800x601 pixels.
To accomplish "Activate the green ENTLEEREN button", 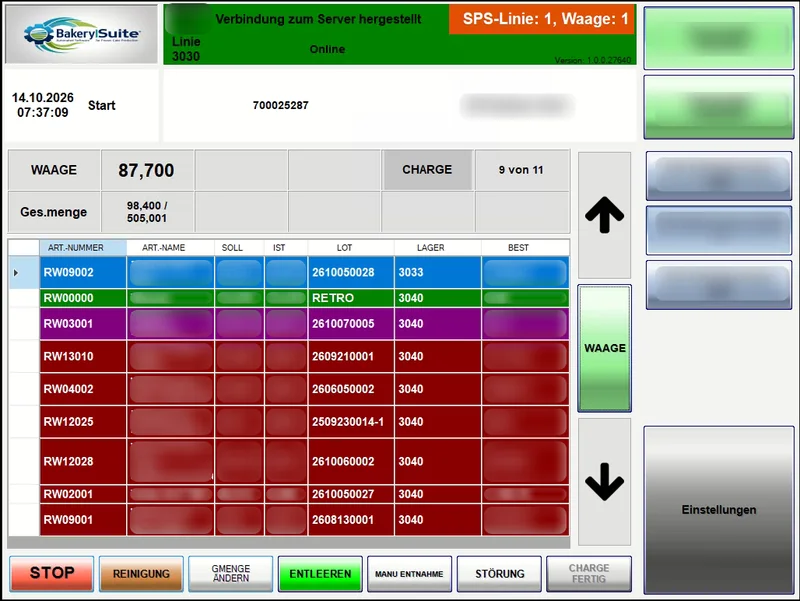I will point(320,573).
